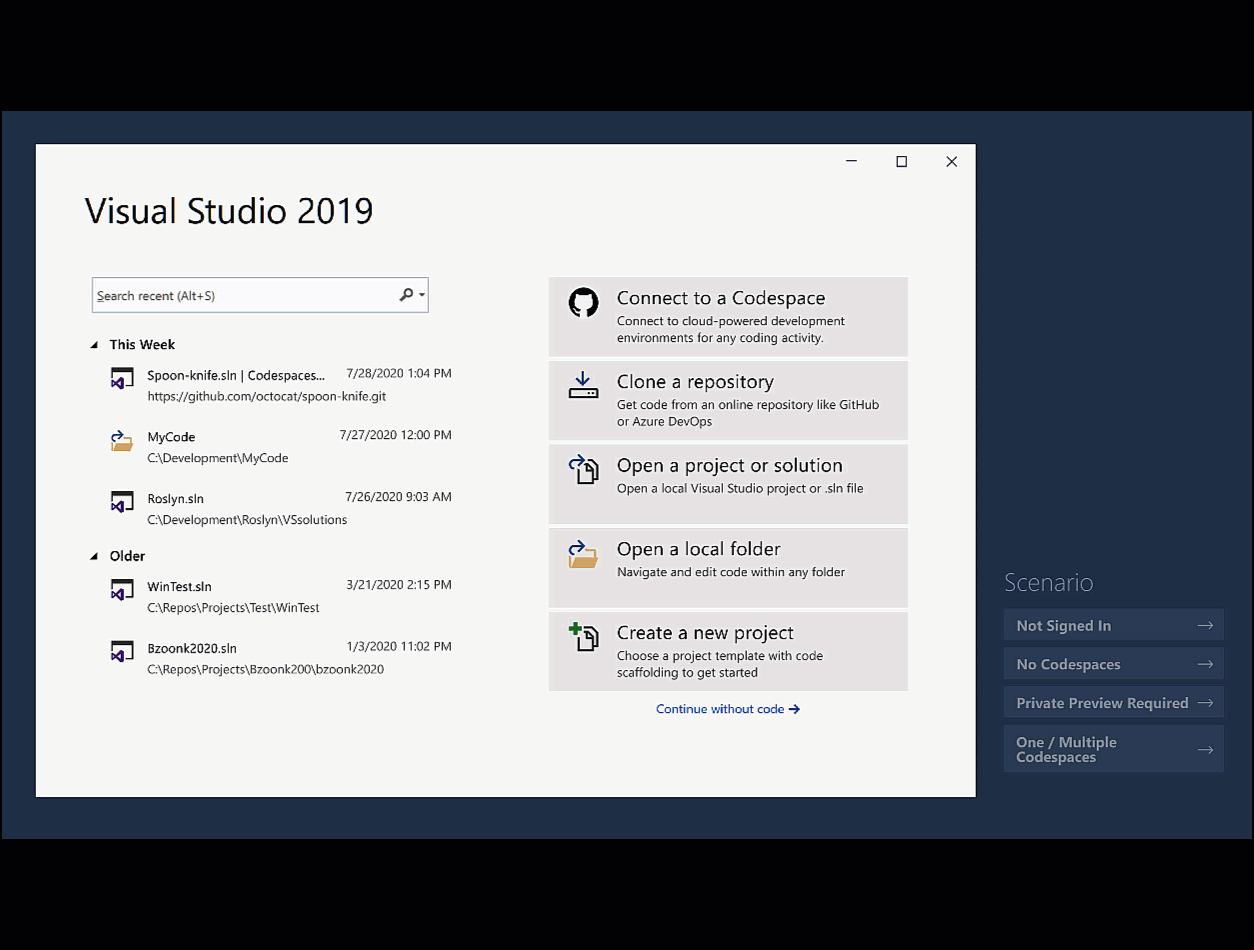This screenshot has width=1254, height=950.
Task: Click the solution icon next to Bzoonk2020.sln
Action: click(x=122, y=652)
